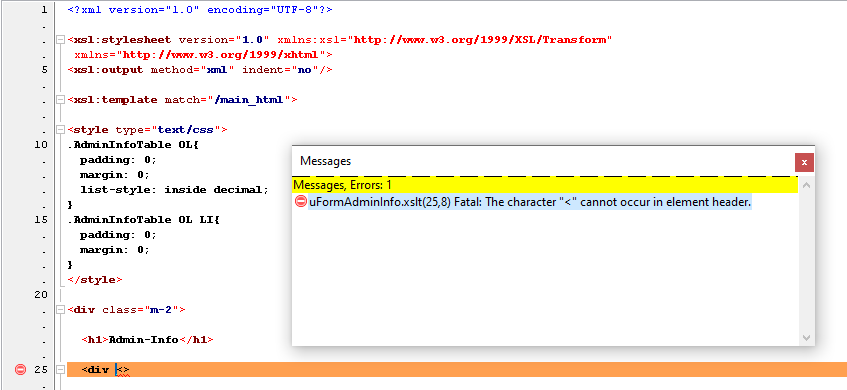Click the closing </style> tag
This screenshot has height=390, width=847.
point(95,280)
